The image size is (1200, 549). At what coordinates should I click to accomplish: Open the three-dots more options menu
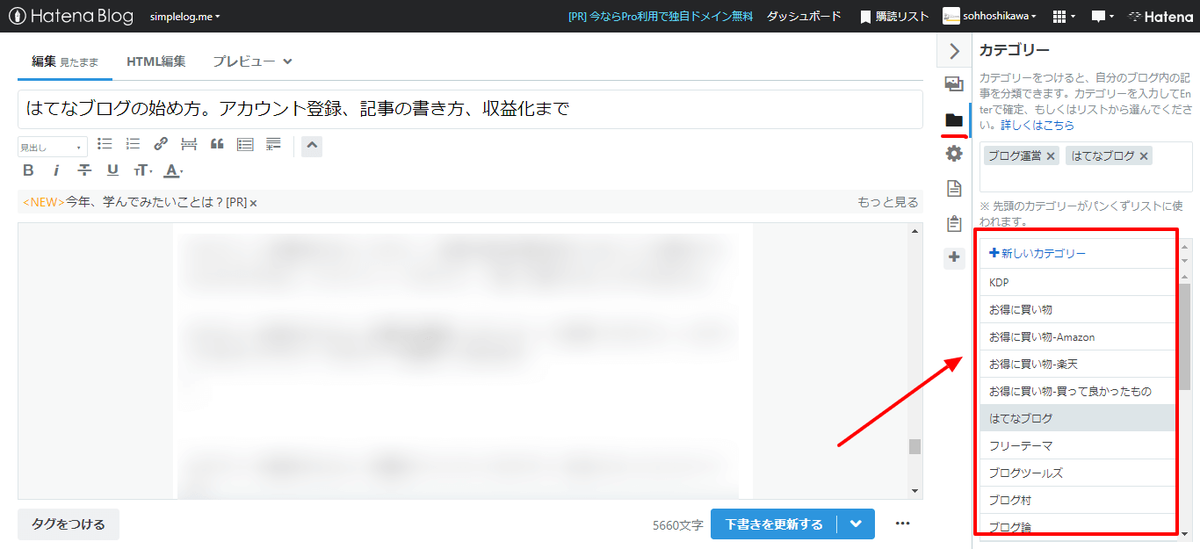(x=903, y=523)
